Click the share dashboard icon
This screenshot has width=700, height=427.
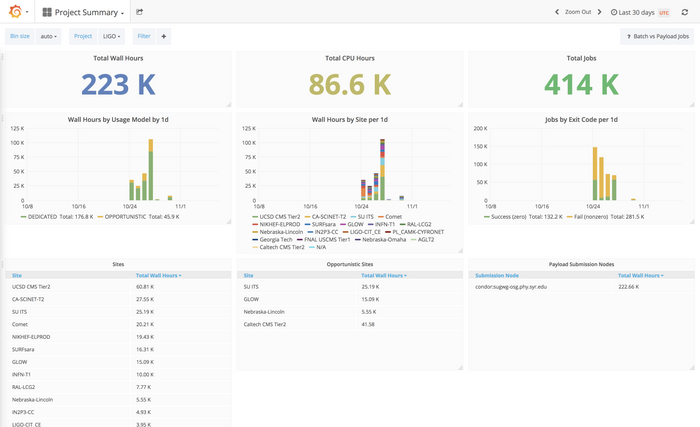click(x=140, y=12)
